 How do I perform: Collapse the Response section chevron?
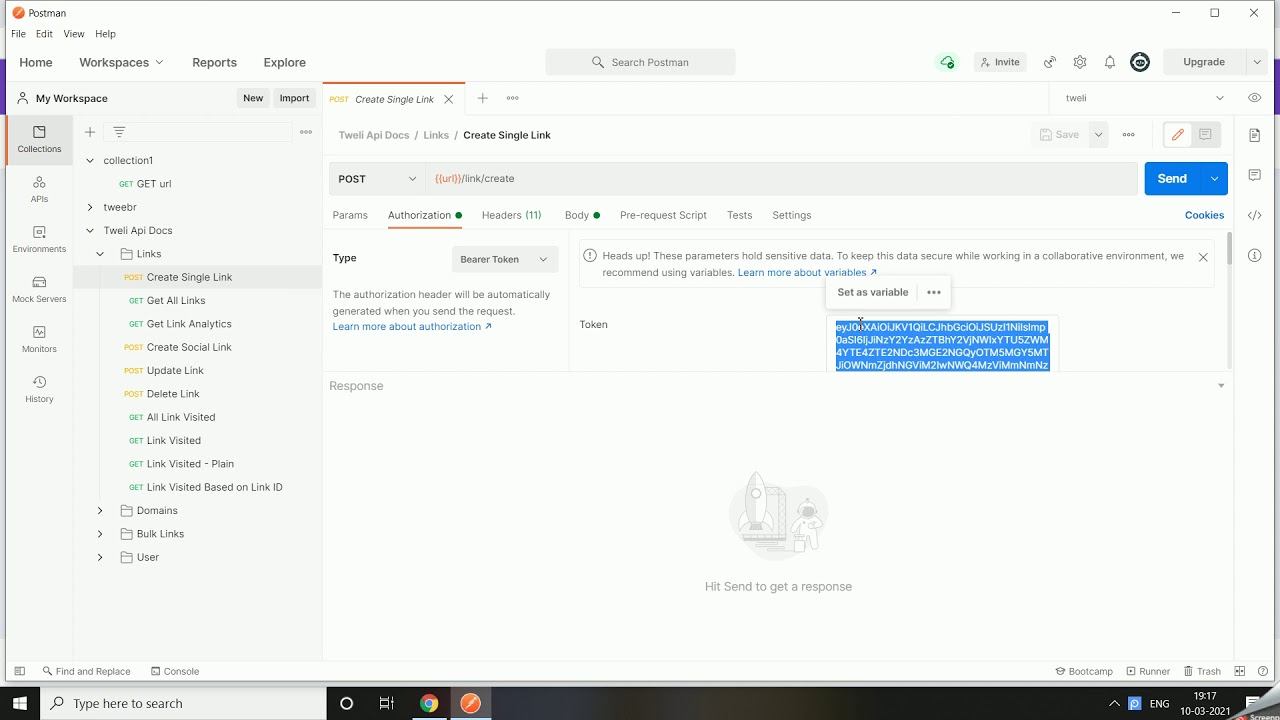[x=1221, y=386]
